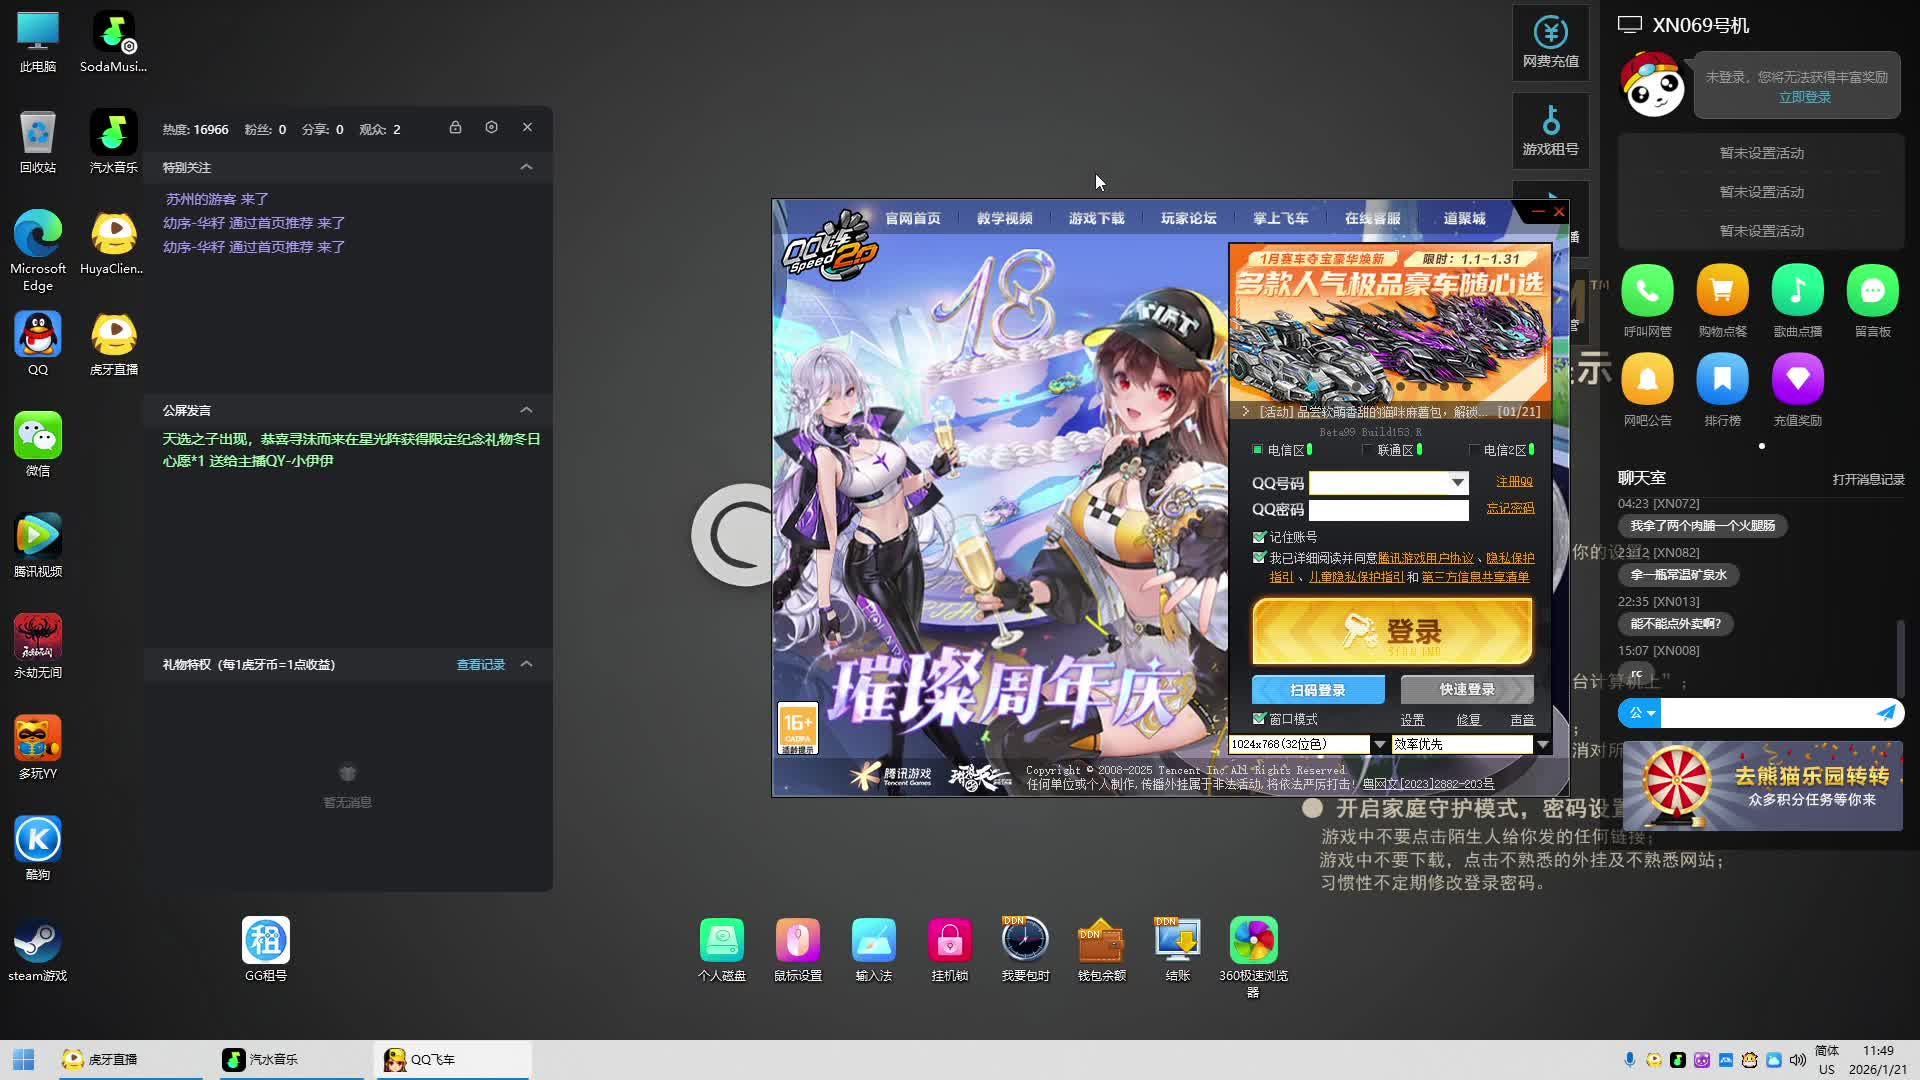The image size is (1920, 1080).
Task: Click the 忘记密码 link
Action: (1510, 509)
